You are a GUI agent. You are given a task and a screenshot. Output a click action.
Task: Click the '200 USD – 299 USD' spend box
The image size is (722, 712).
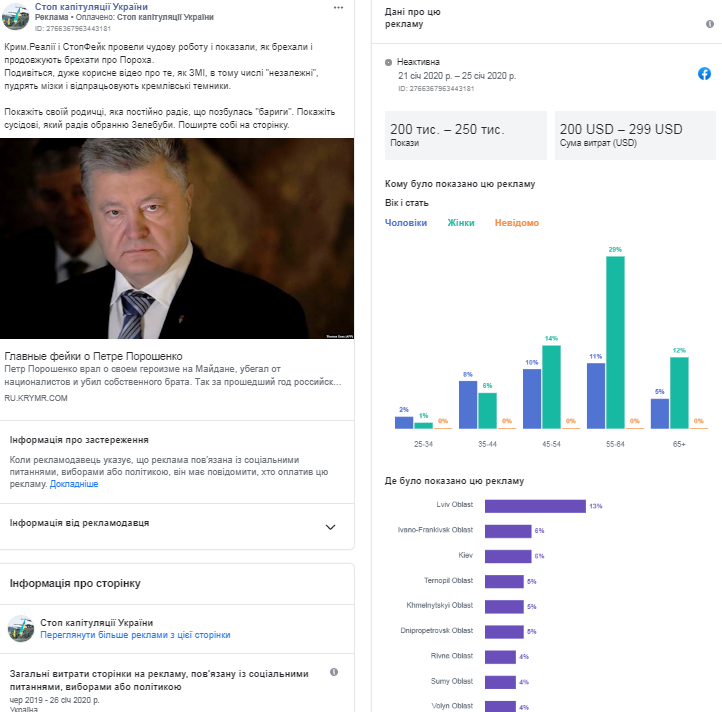635,135
